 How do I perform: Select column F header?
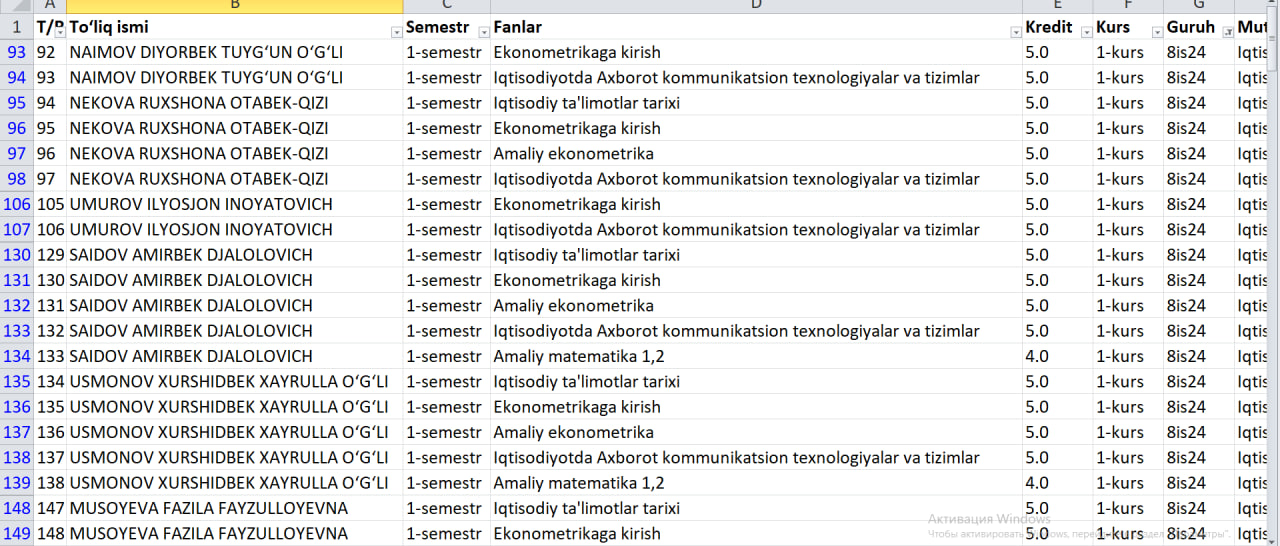tap(1129, 6)
